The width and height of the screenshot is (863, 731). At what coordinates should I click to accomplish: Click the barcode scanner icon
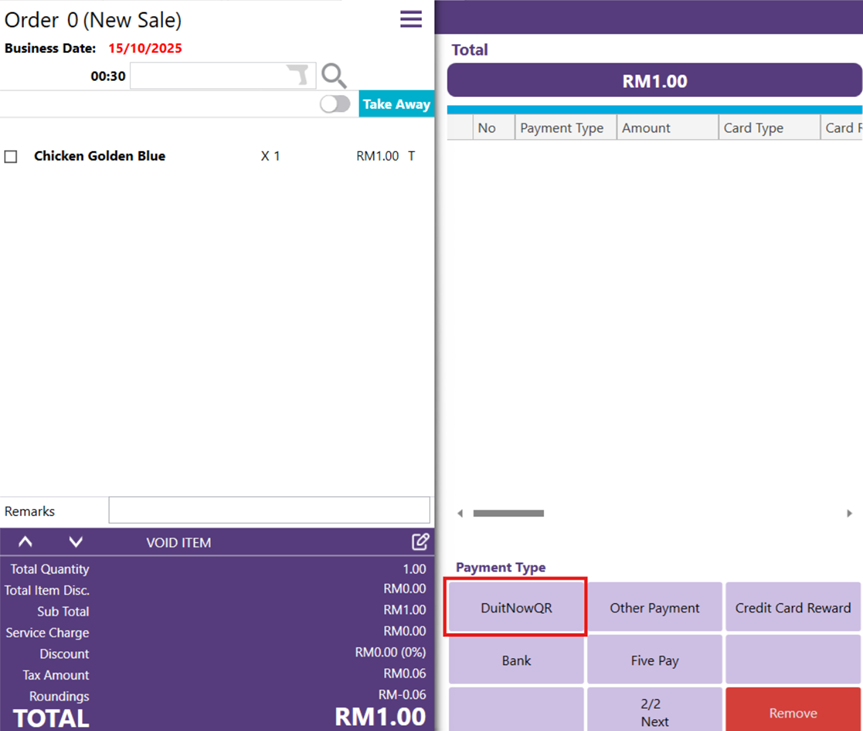[299, 76]
